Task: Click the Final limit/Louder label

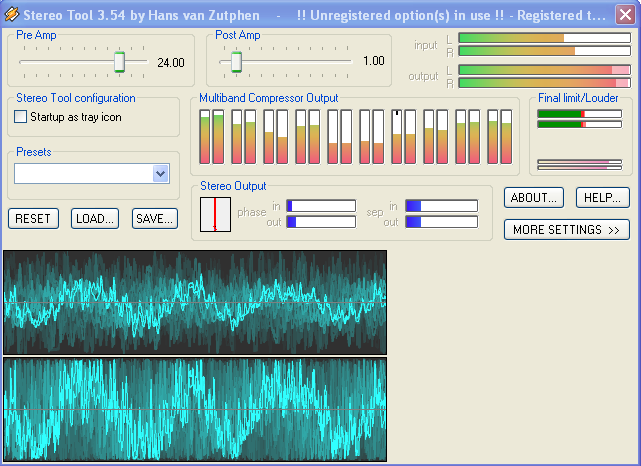Action: tap(578, 98)
